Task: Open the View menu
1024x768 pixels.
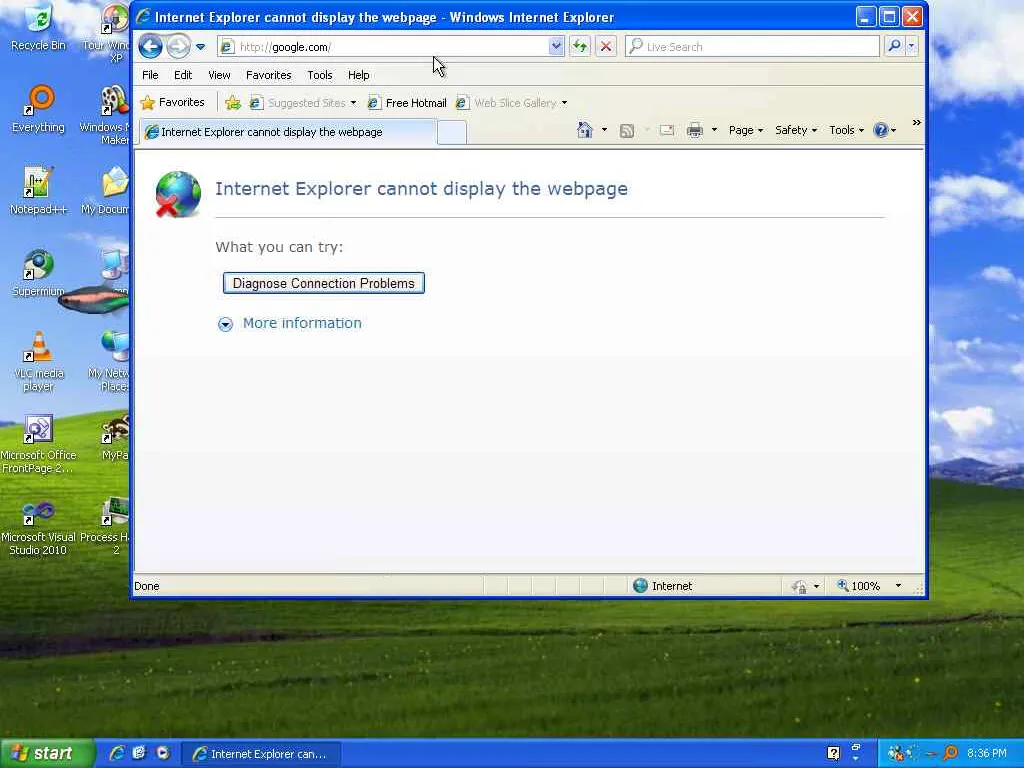Action: [x=219, y=75]
